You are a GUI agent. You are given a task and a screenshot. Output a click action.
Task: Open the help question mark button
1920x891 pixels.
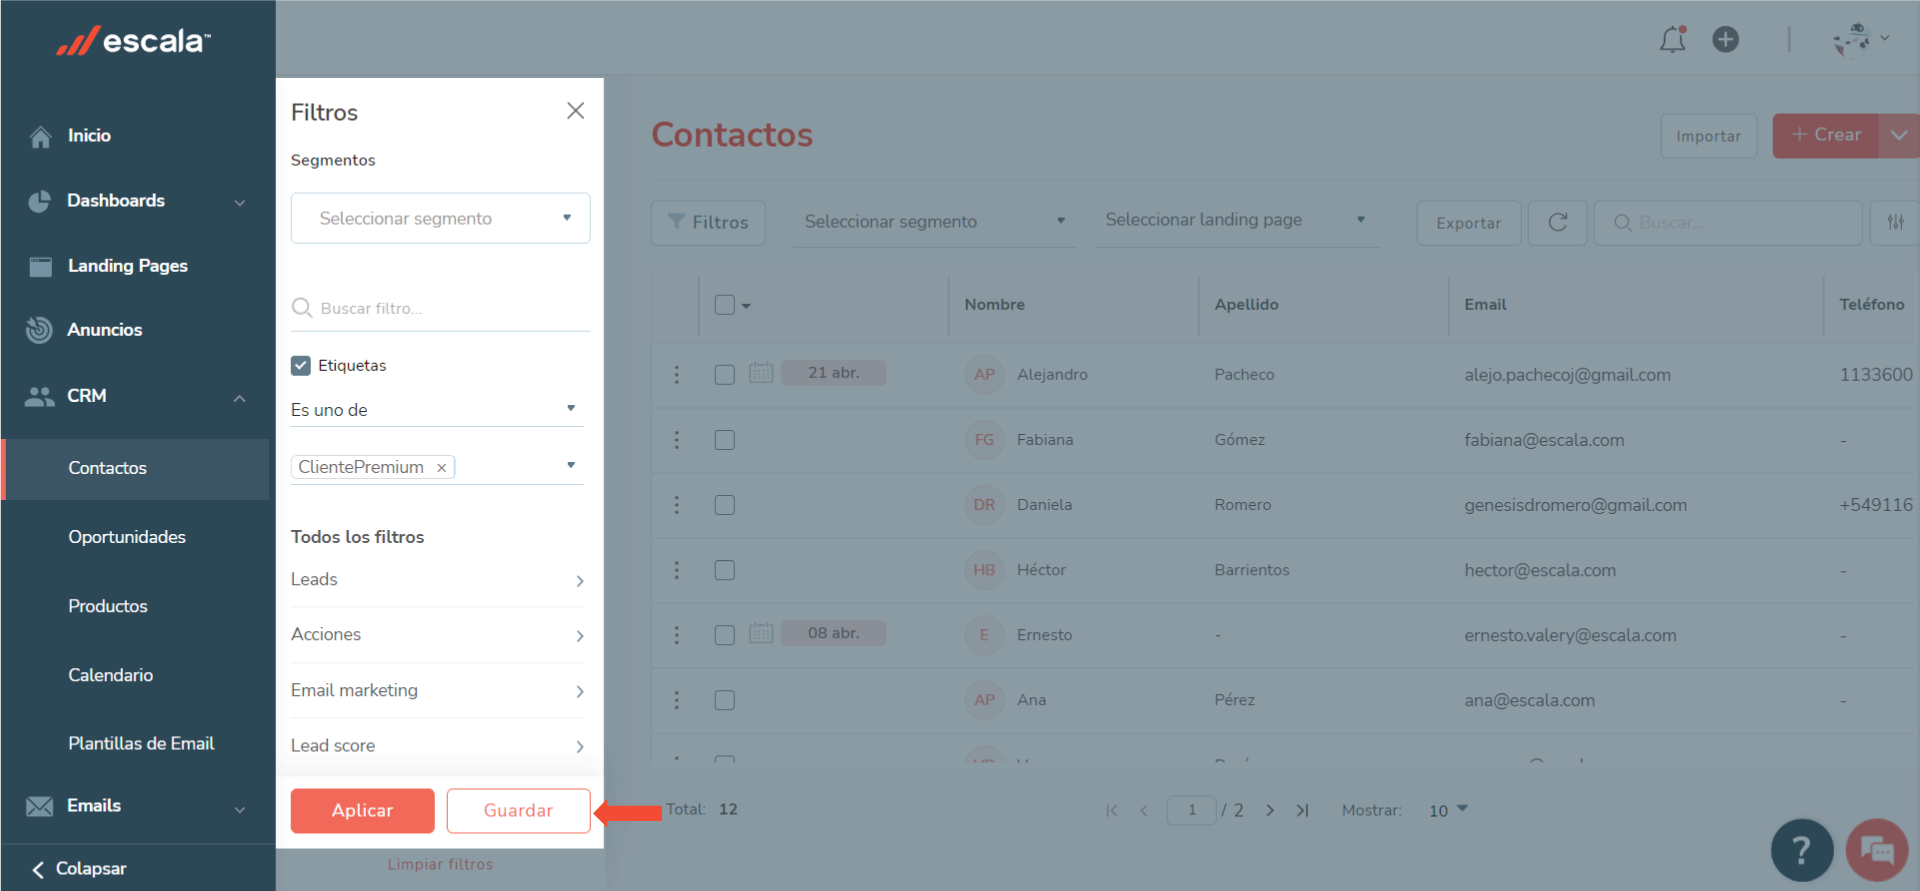tap(1802, 850)
